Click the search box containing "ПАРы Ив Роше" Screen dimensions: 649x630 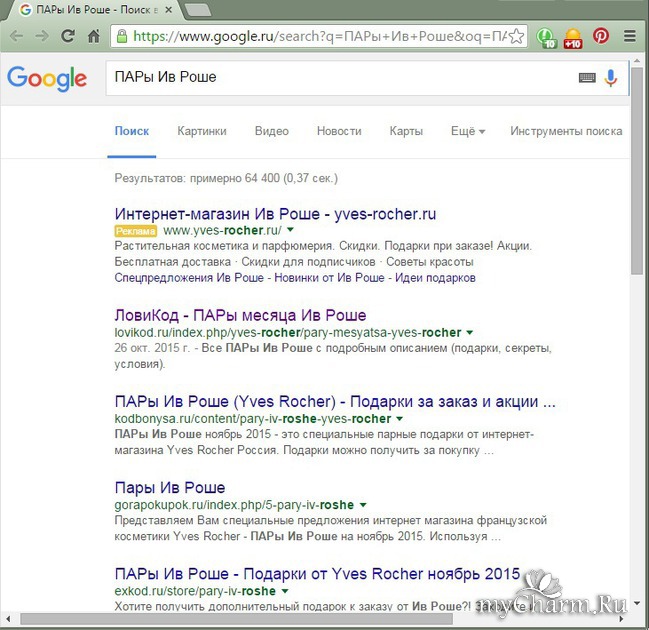tap(340, 78)
